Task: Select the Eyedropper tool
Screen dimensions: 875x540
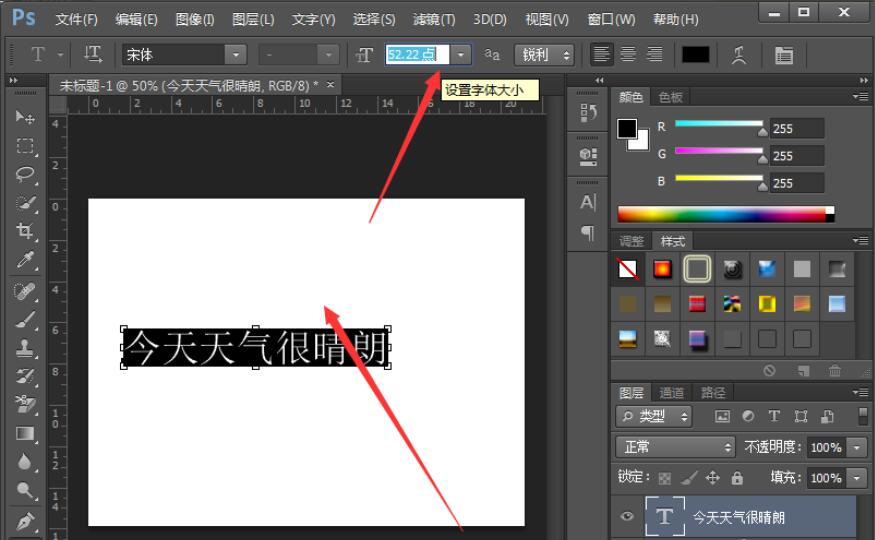Action: pos(25,259)
